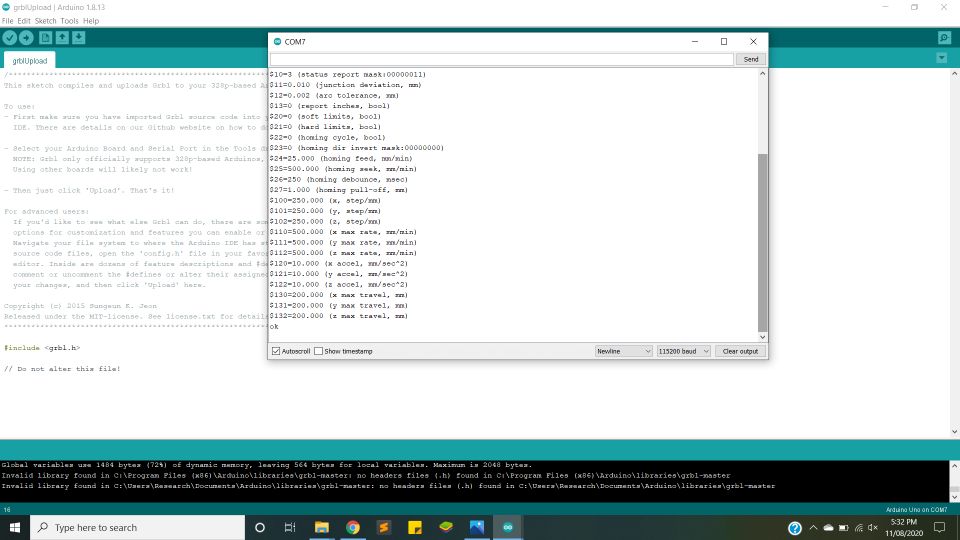Click the battery tray icon
The image size is (960, 540).
844,528
